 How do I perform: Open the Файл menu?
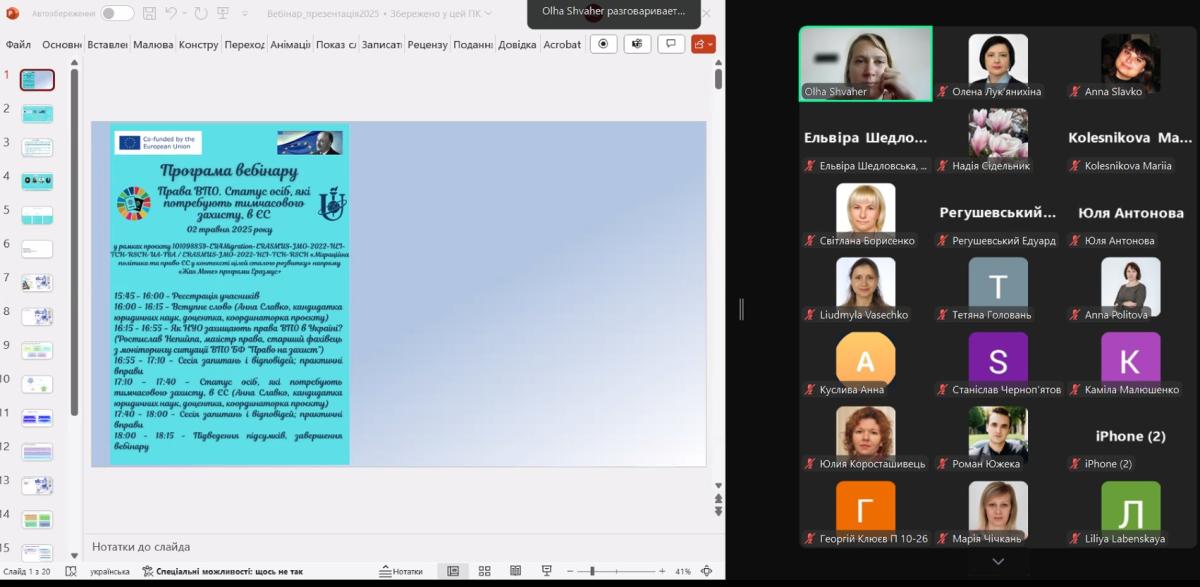pos(18,44)
